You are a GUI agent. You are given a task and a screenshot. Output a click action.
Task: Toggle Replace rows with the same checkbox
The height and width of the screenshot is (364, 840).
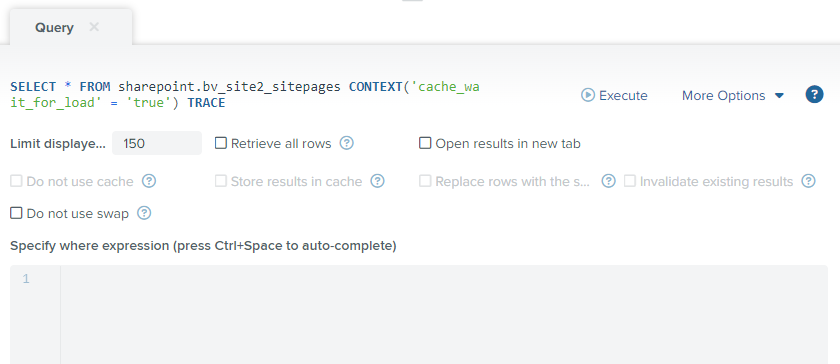pos(425,181)
